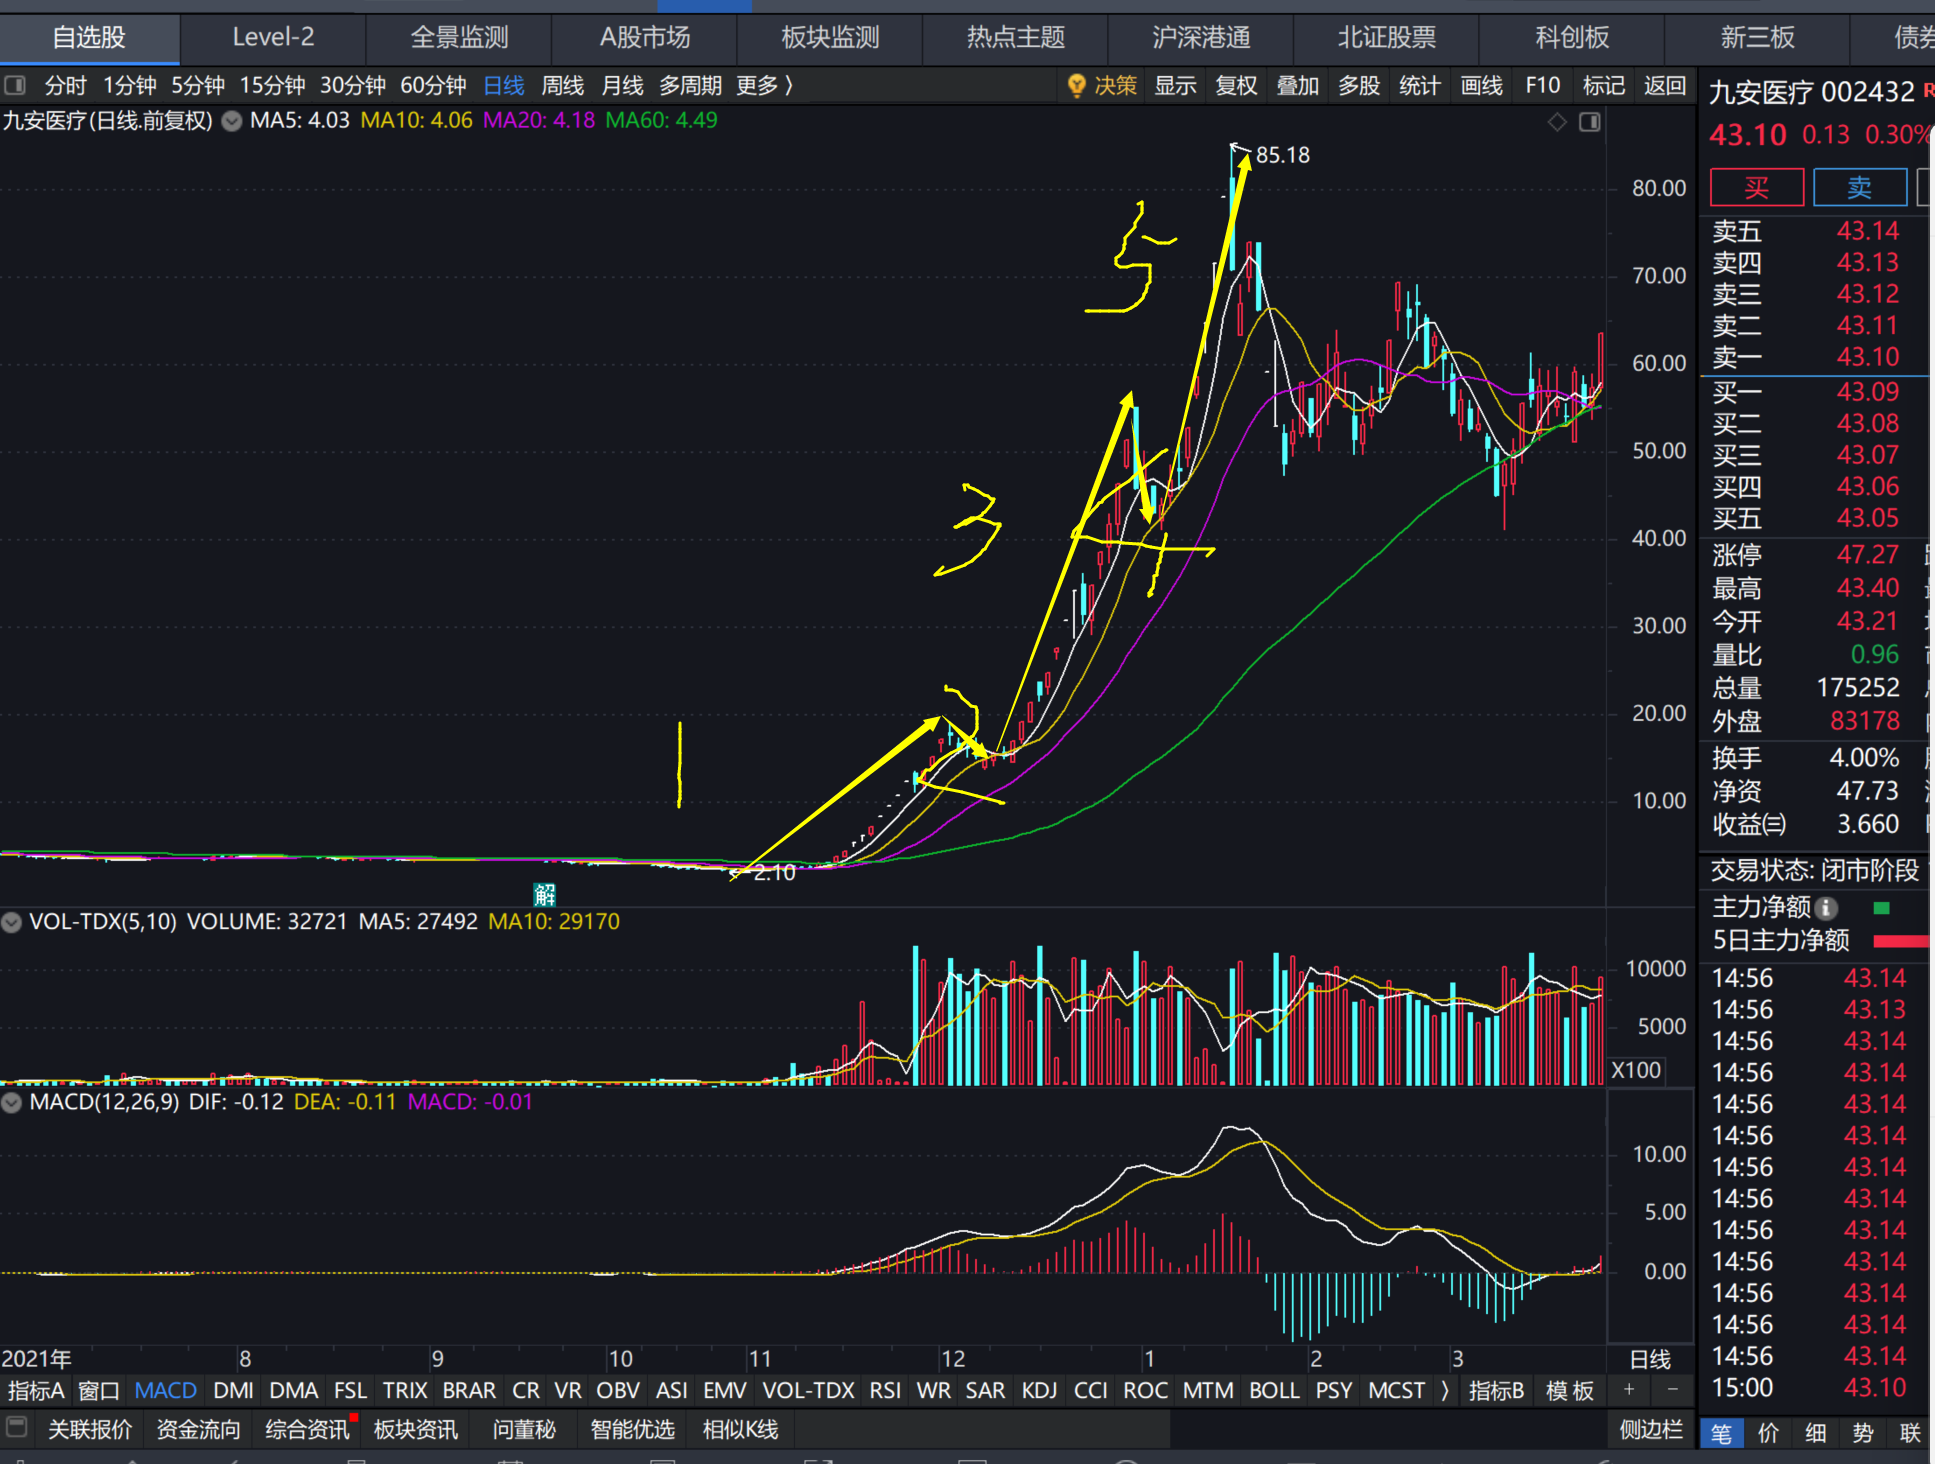Open the 九安医疗 main chart indicator dropdown
1935x1464 pixels.
(x=232, y=122)
